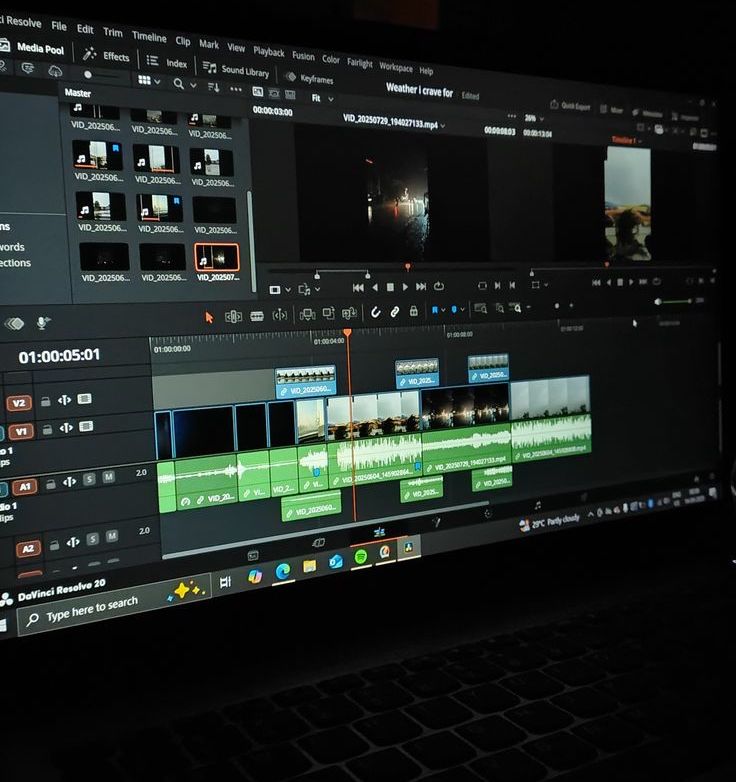736x782 pixels.
Task: Open the Fit zoom dropdown in viewer
Action: 322,98
